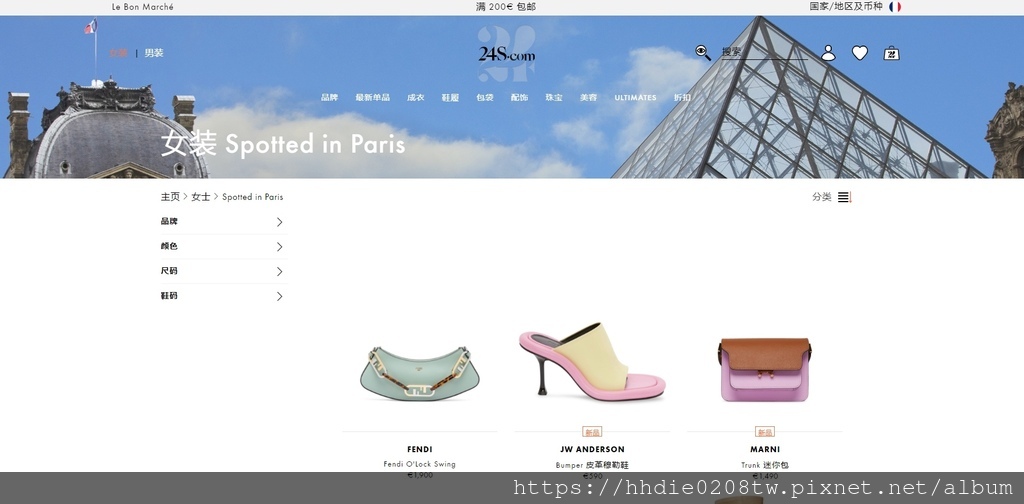The width and height of the screenshot is (1024, 504).
Task: Open 国家/地区及币种 selector
Action: pos(846,7)
